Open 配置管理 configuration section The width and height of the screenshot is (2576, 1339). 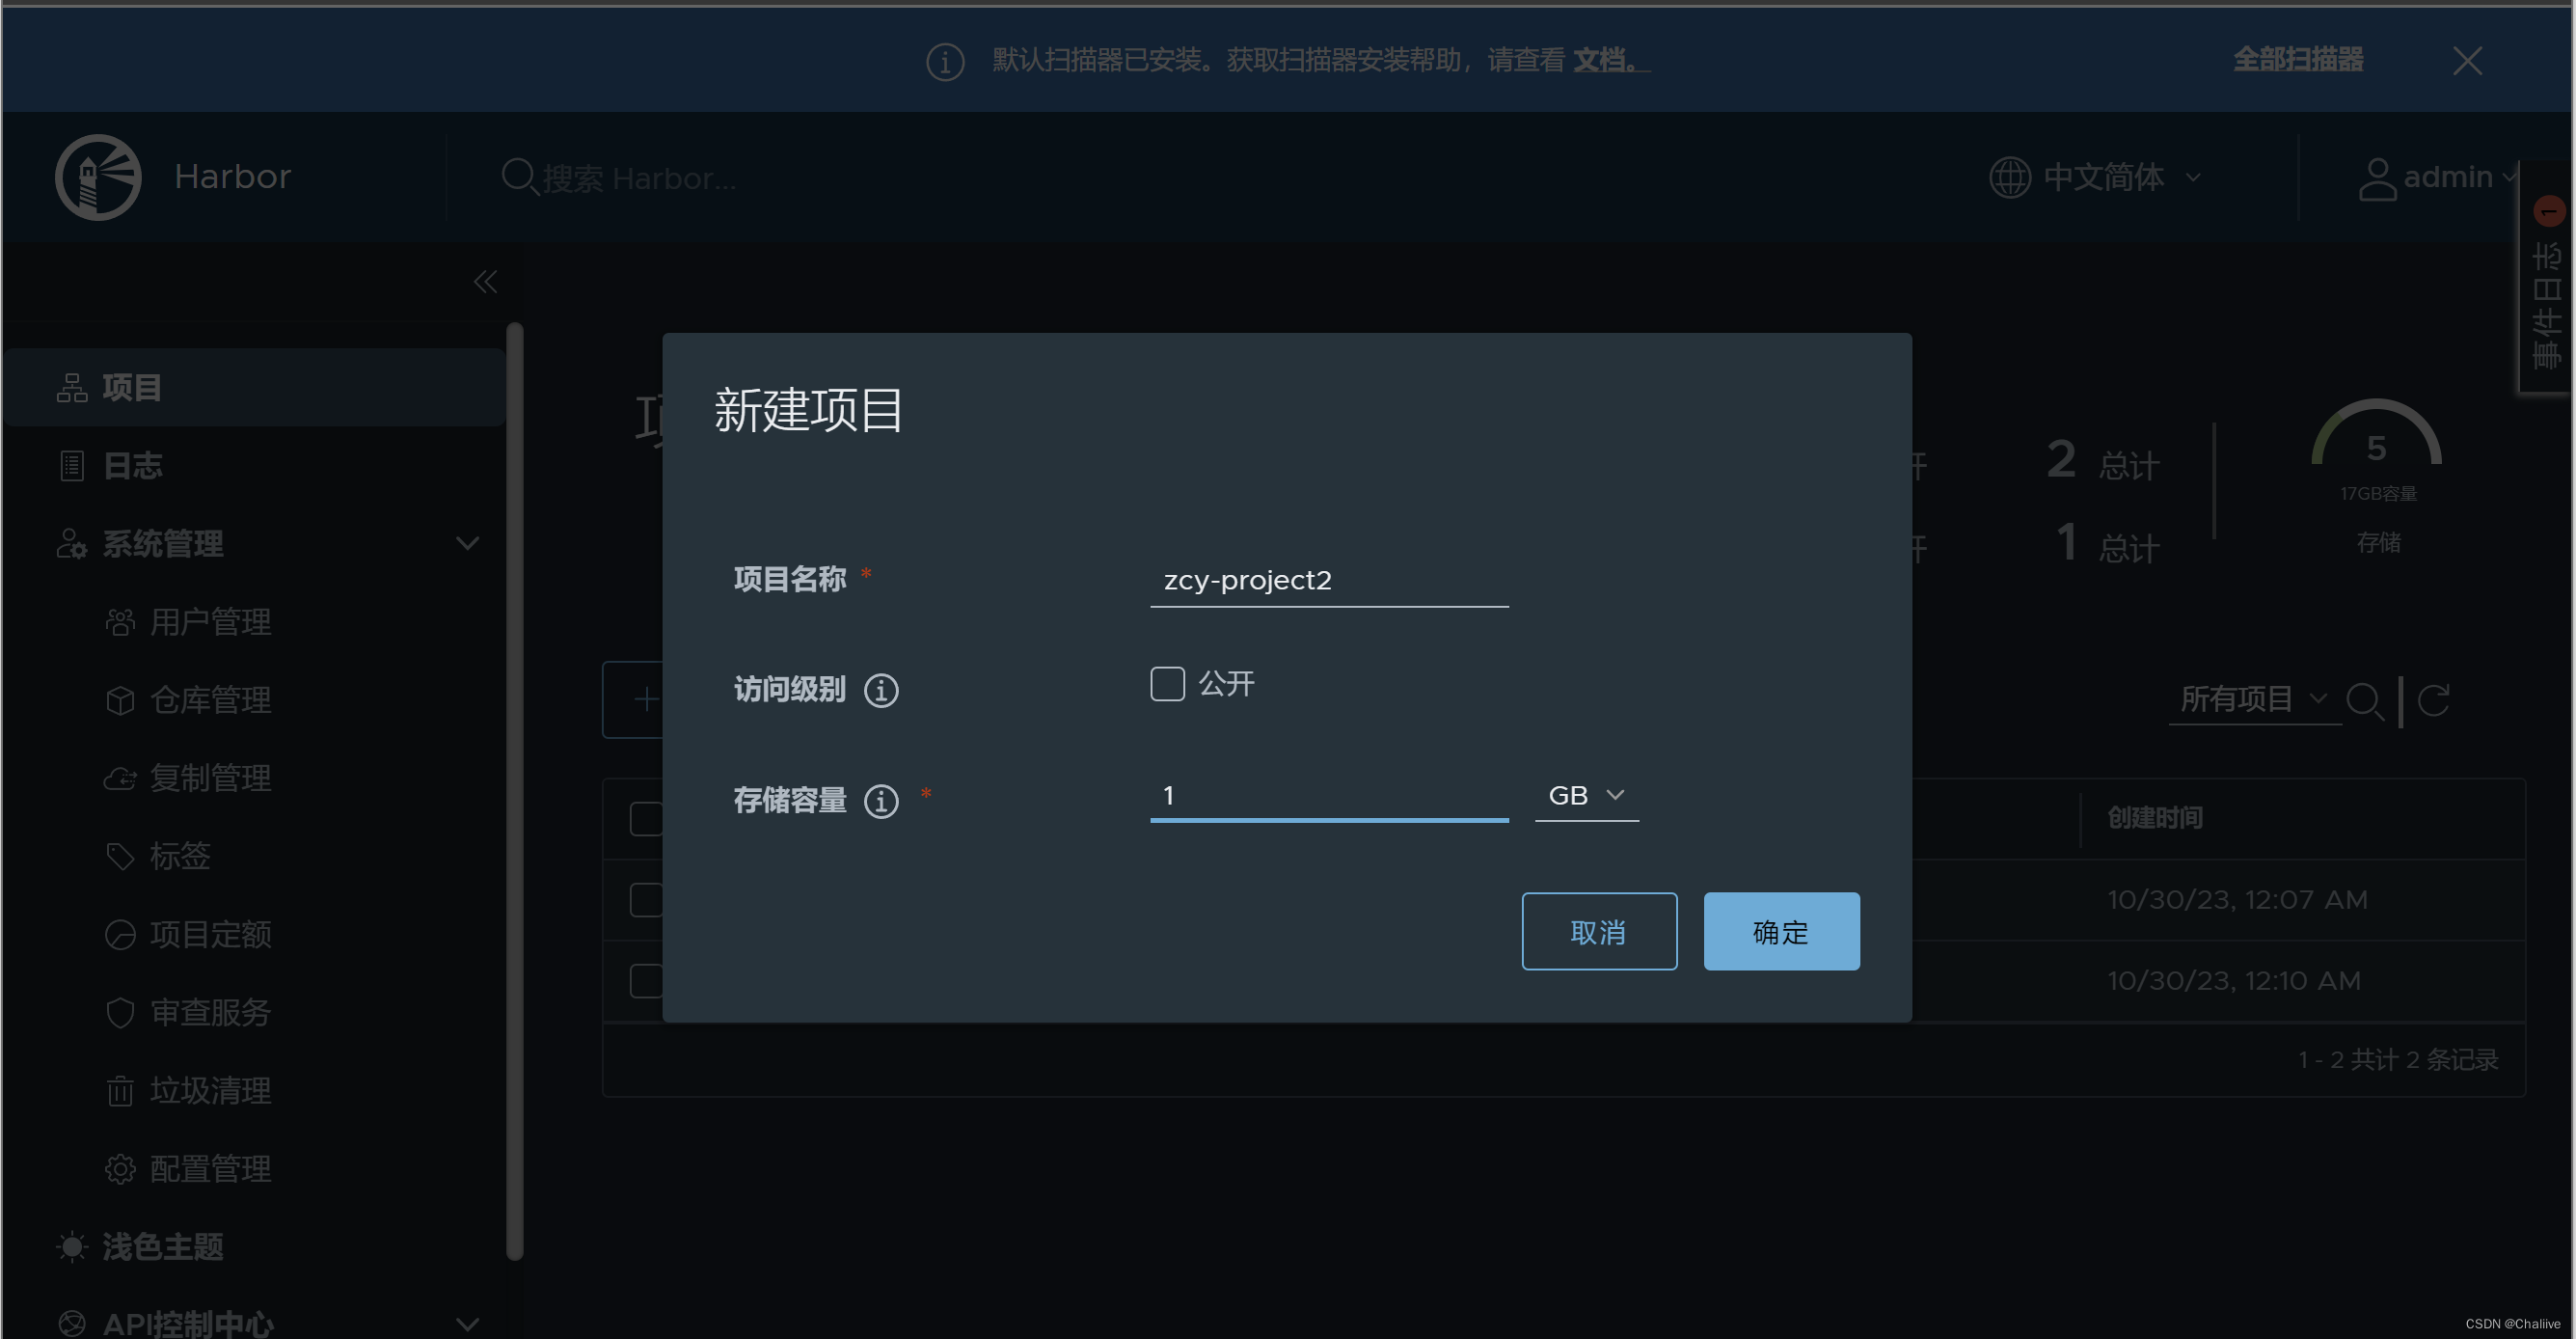pyautogui.click(x=206, y=1168)
